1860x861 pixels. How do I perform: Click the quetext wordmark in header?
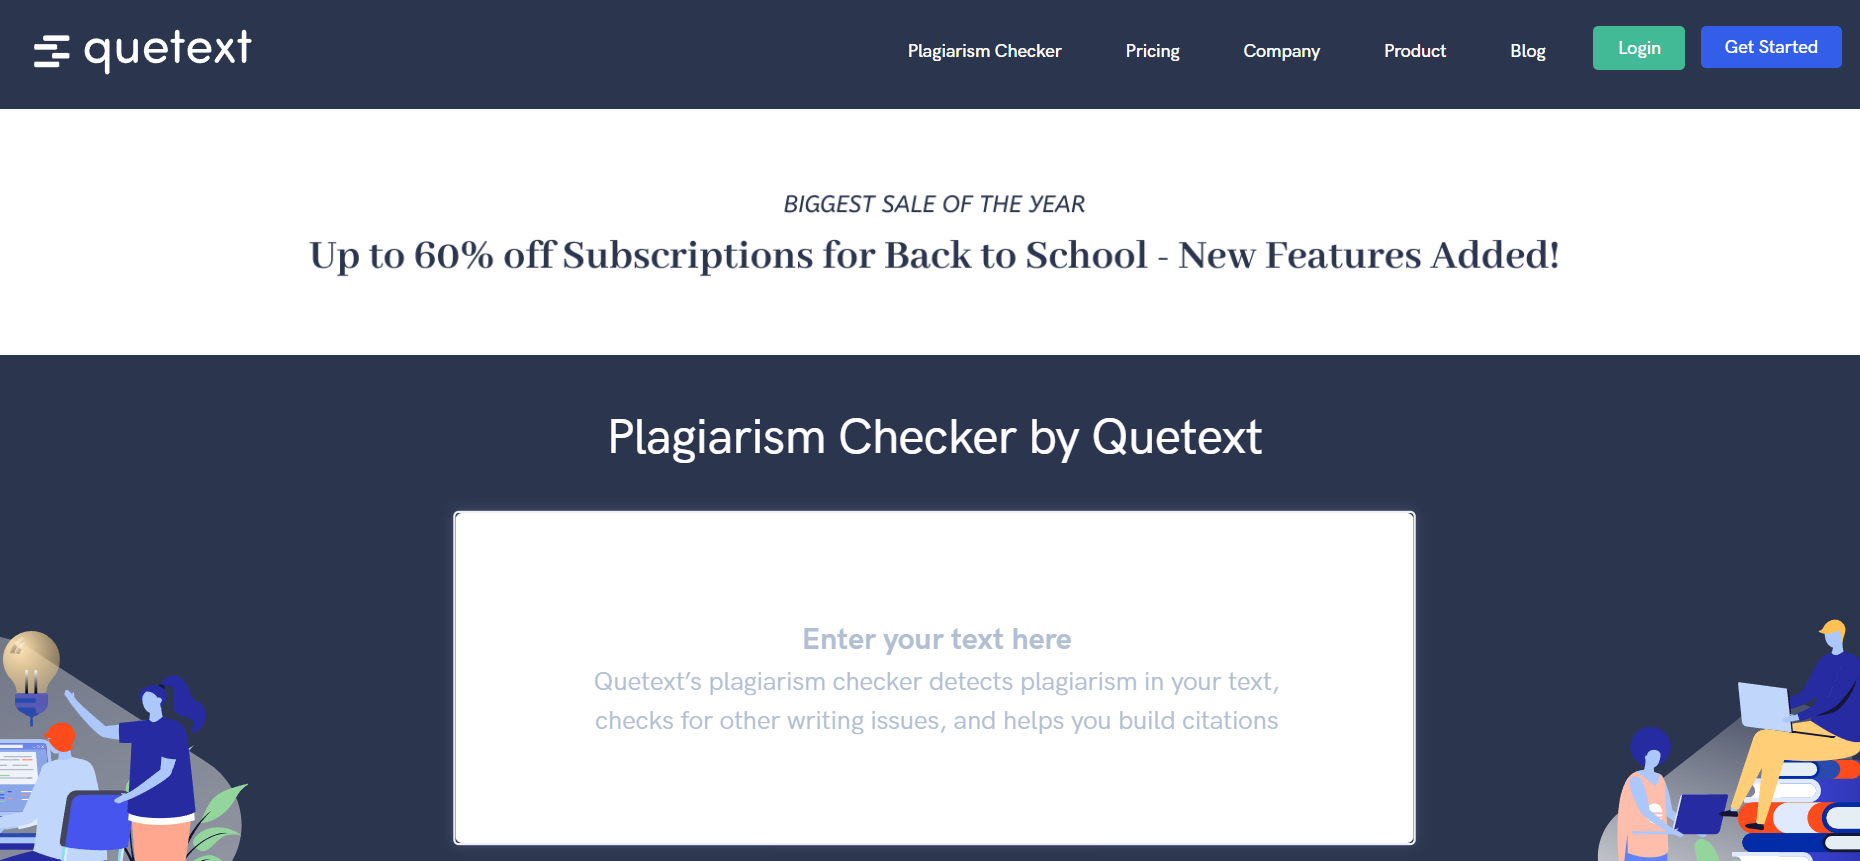pyautogui.click(x=168, y=49)
